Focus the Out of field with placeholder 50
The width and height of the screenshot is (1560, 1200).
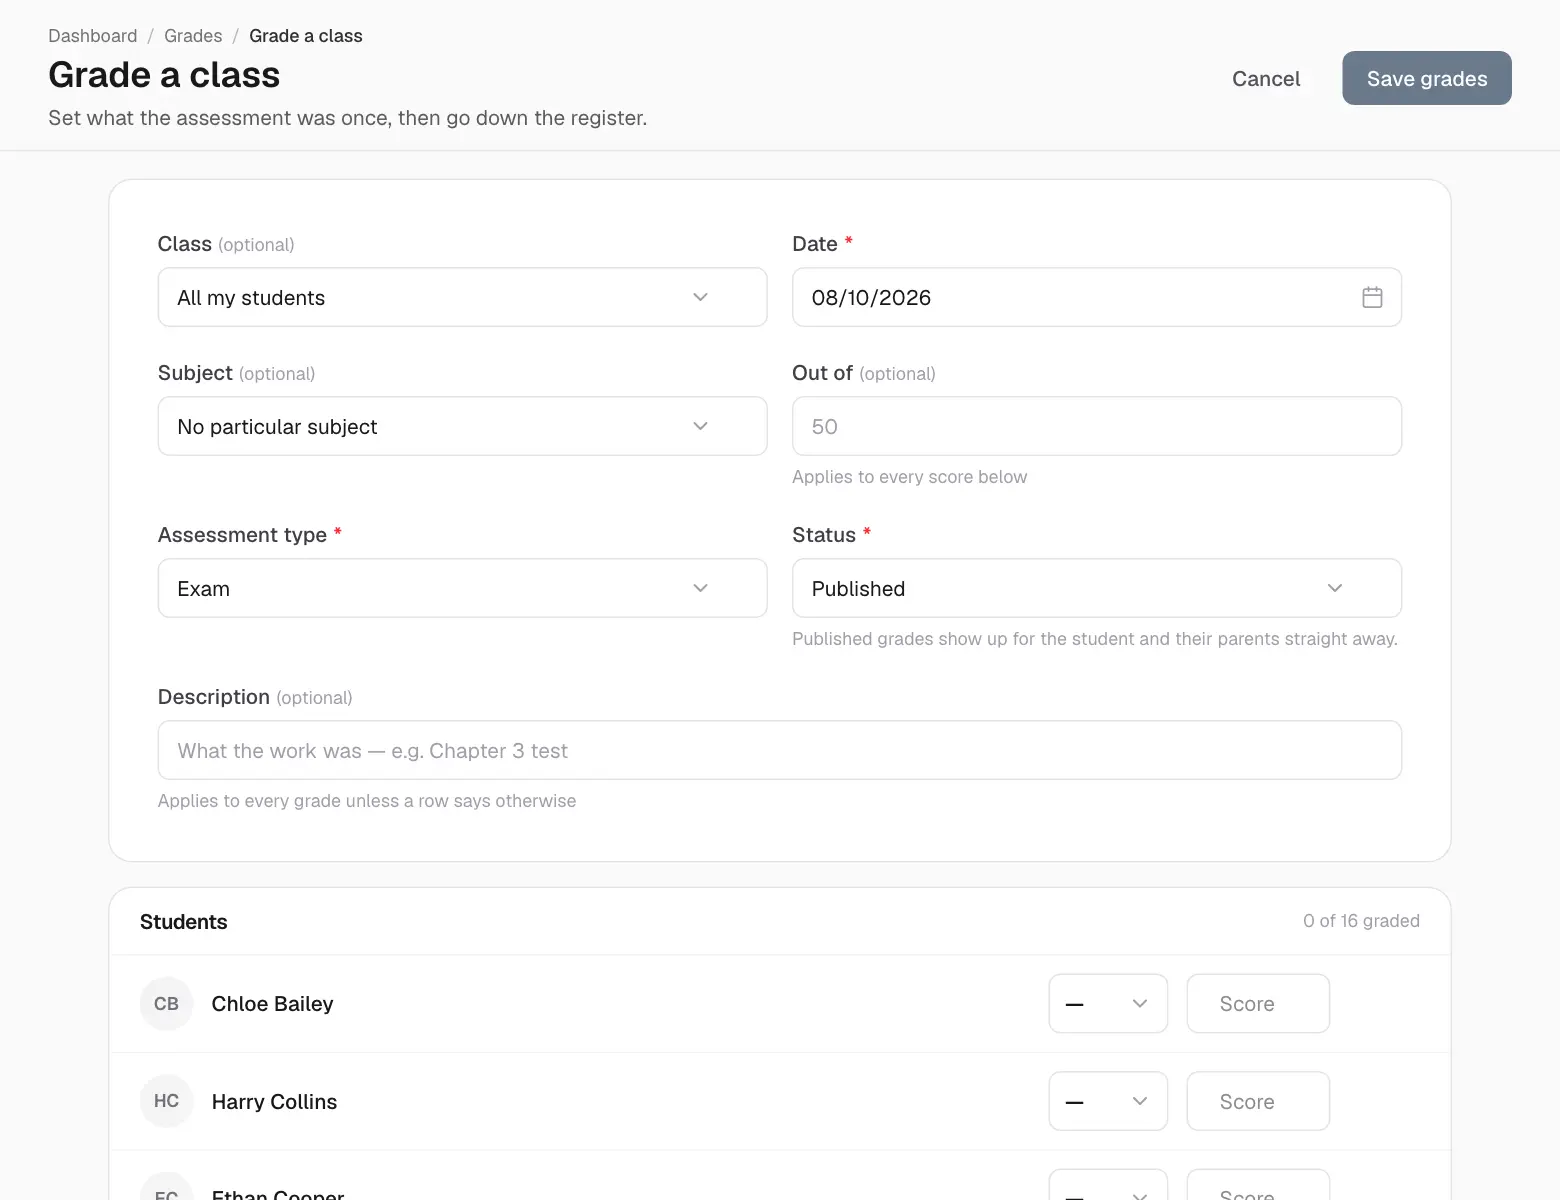click(1096, 426)
